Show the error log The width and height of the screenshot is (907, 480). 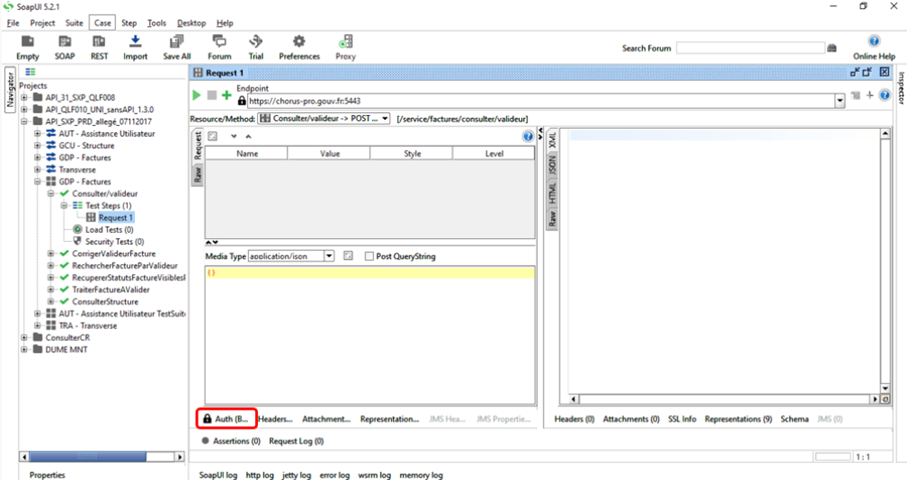[335, 475]
